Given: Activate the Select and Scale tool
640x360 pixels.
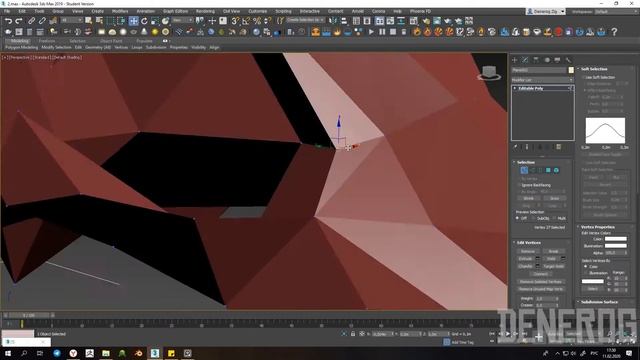Looking at the screenshot, I should [x=155, y=21].
